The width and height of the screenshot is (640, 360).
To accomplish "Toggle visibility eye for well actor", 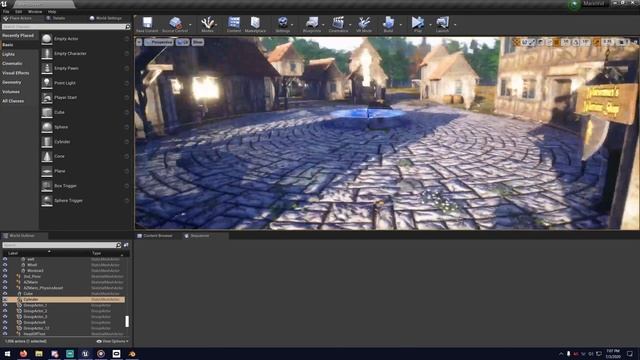I will [x=5, y=259].
